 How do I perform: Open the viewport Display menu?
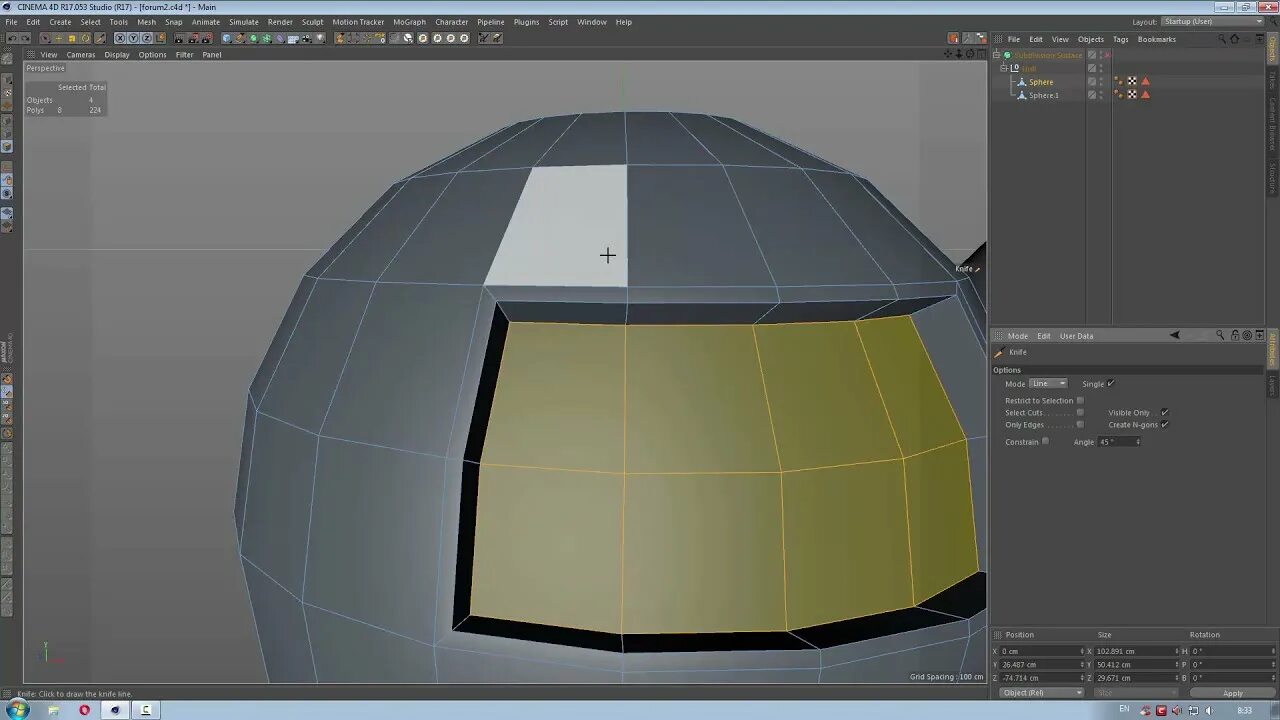point(117,55)
